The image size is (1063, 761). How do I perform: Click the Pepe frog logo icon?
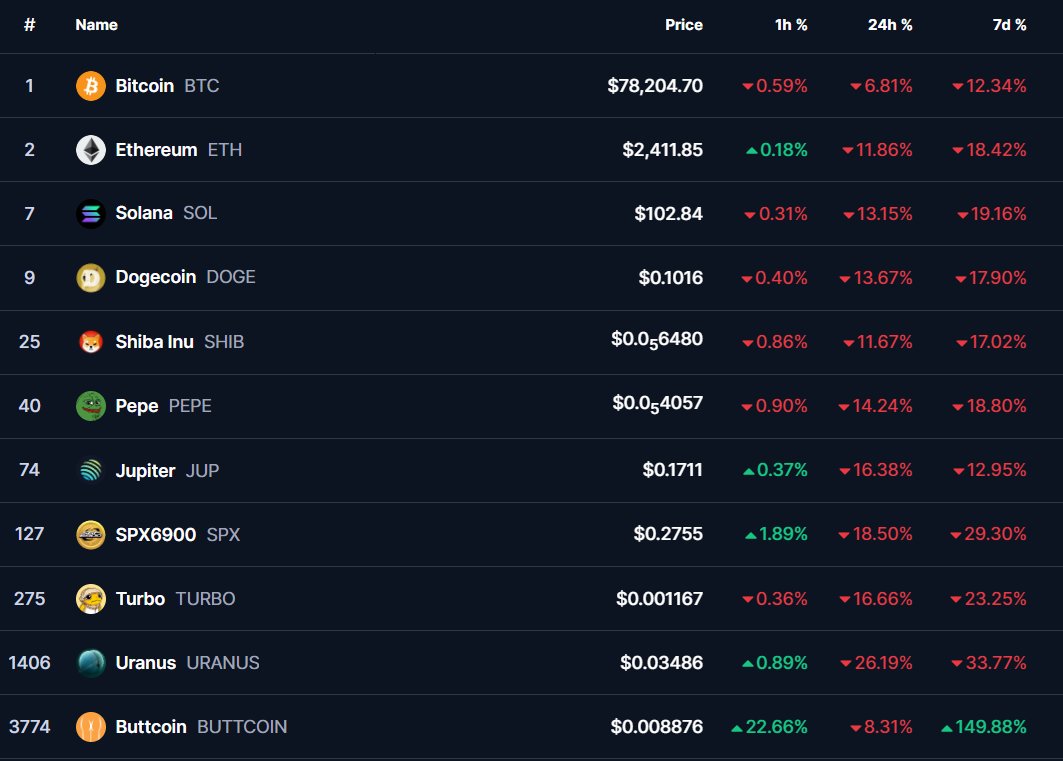click(x=91, y=406)
